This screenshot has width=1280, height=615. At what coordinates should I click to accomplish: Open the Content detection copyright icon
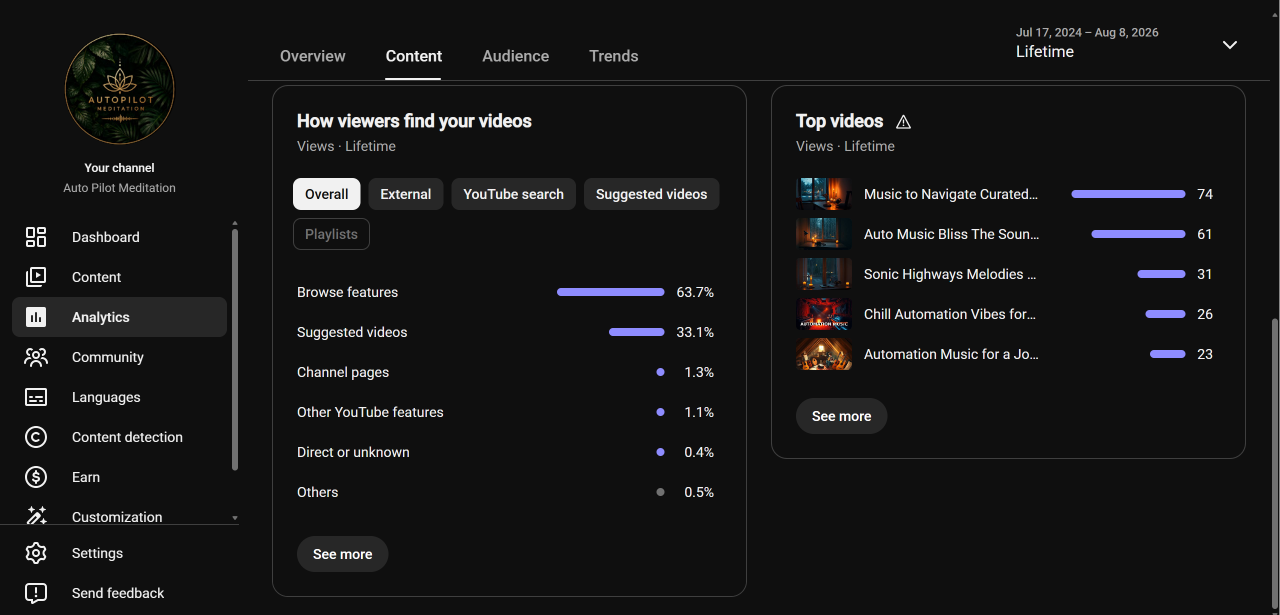click(36, 437)
